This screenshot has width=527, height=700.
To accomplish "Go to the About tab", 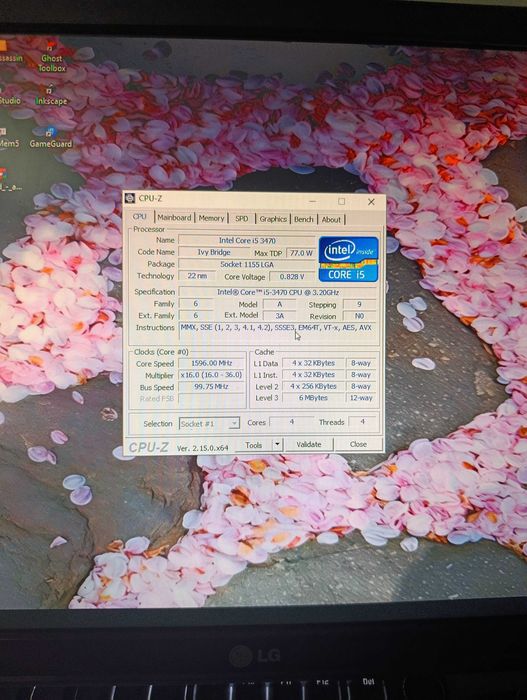I will coord(331,220).
